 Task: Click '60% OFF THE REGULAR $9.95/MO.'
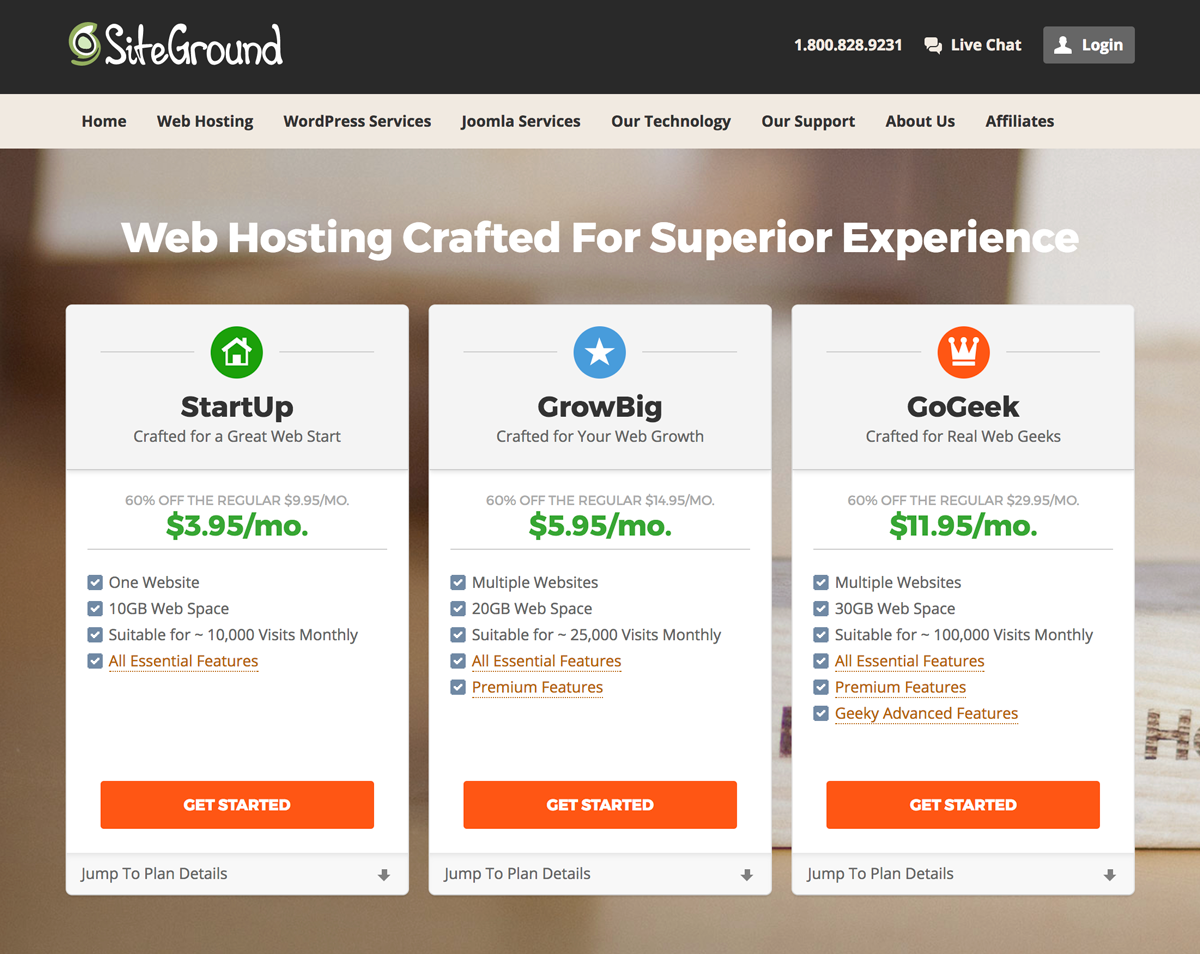click(x=237, y=500)
